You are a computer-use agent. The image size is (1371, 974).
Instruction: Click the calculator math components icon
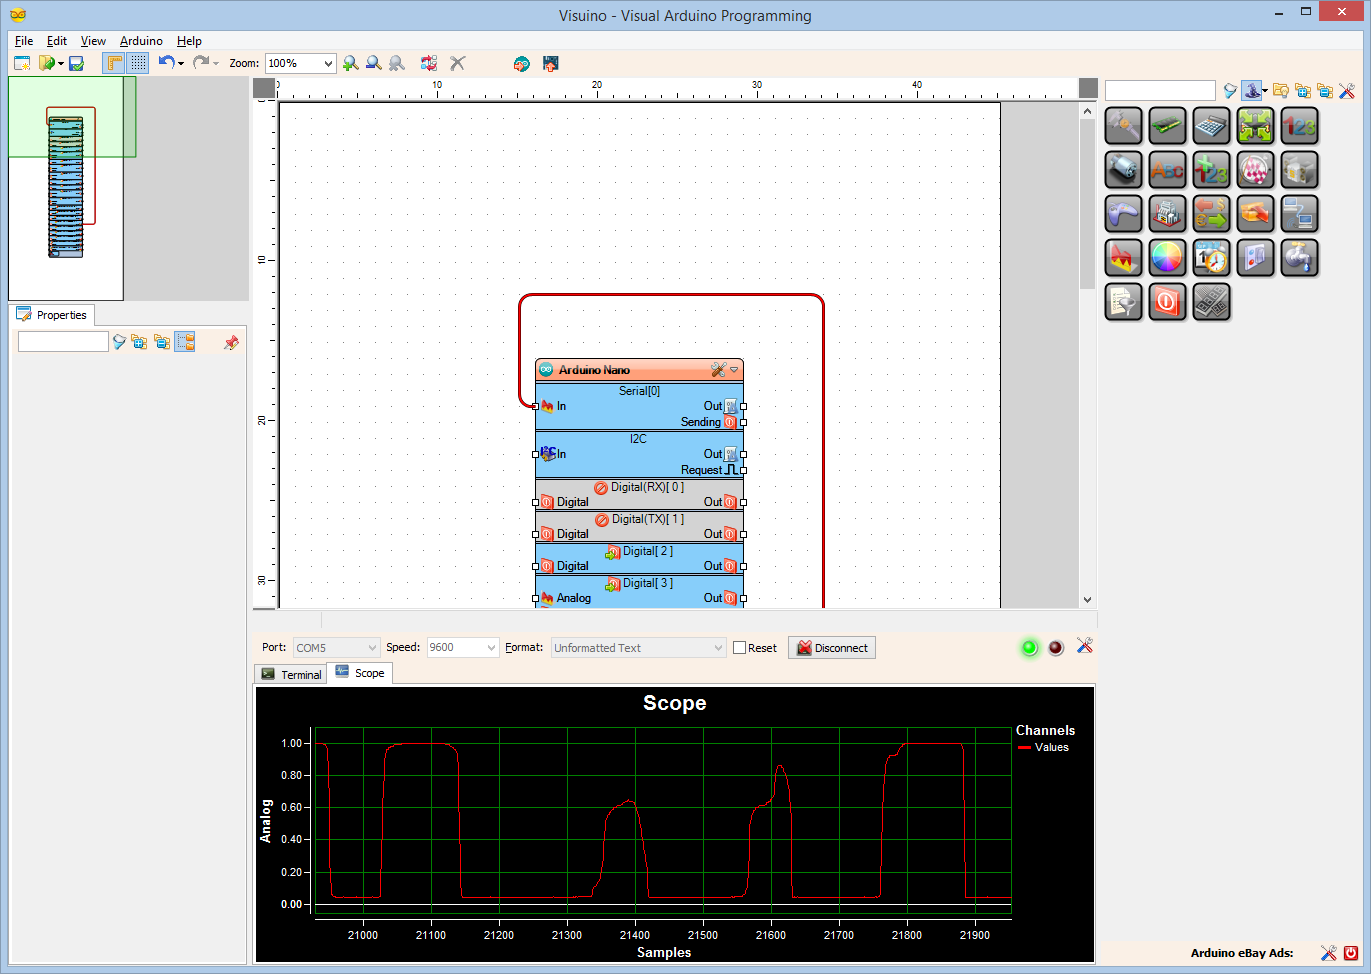1211,125
